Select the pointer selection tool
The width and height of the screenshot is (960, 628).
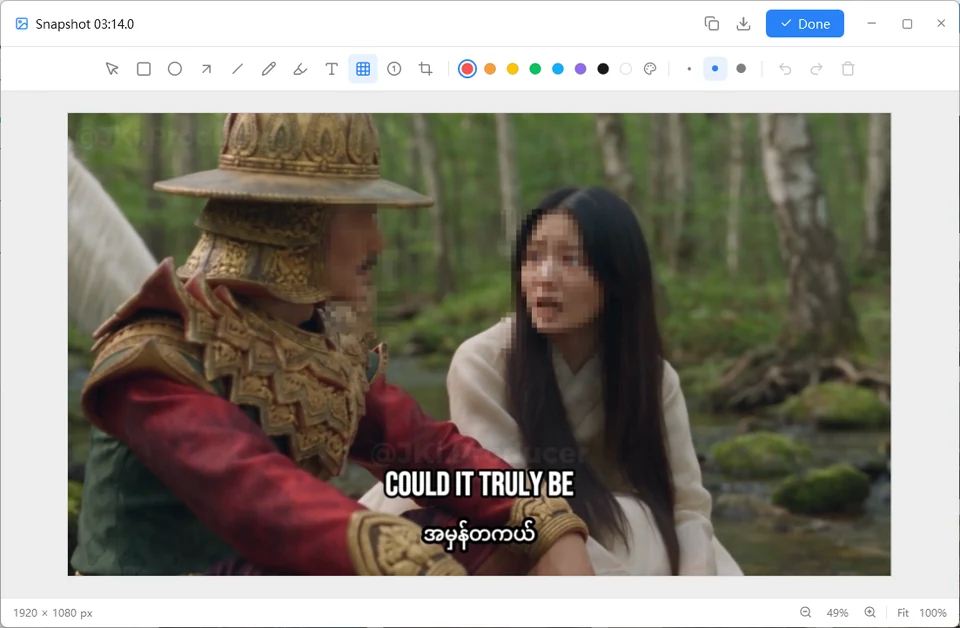[112, 69]
